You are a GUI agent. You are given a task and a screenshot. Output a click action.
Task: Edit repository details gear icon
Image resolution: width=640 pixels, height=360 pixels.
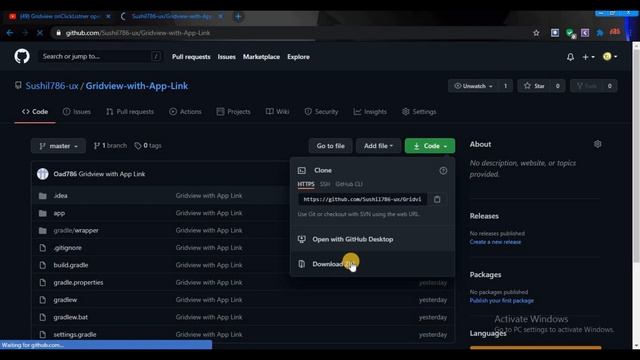pos(598,144)
